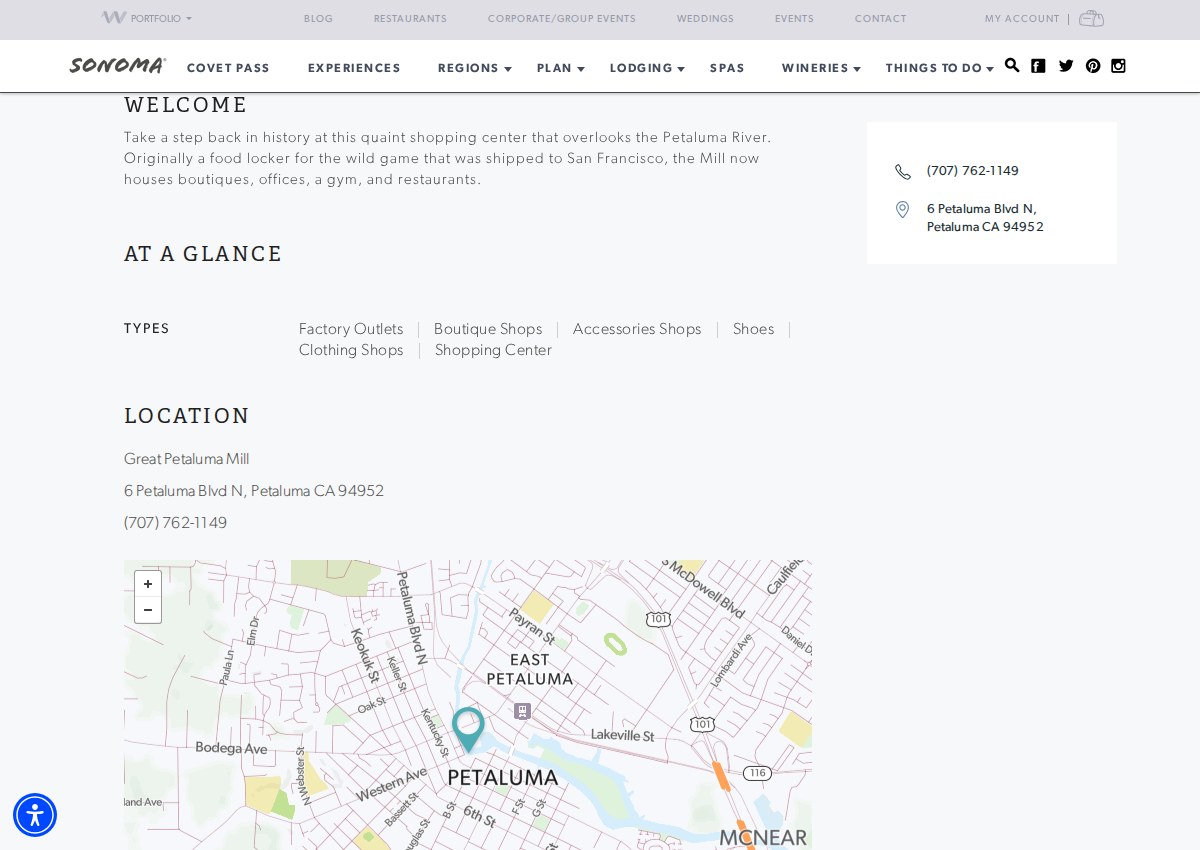Image resolution: width=1200 pixels, height=850 pixels.
Task: Click the EAST PETALUMA map label
Action: [x=530, y=669]
